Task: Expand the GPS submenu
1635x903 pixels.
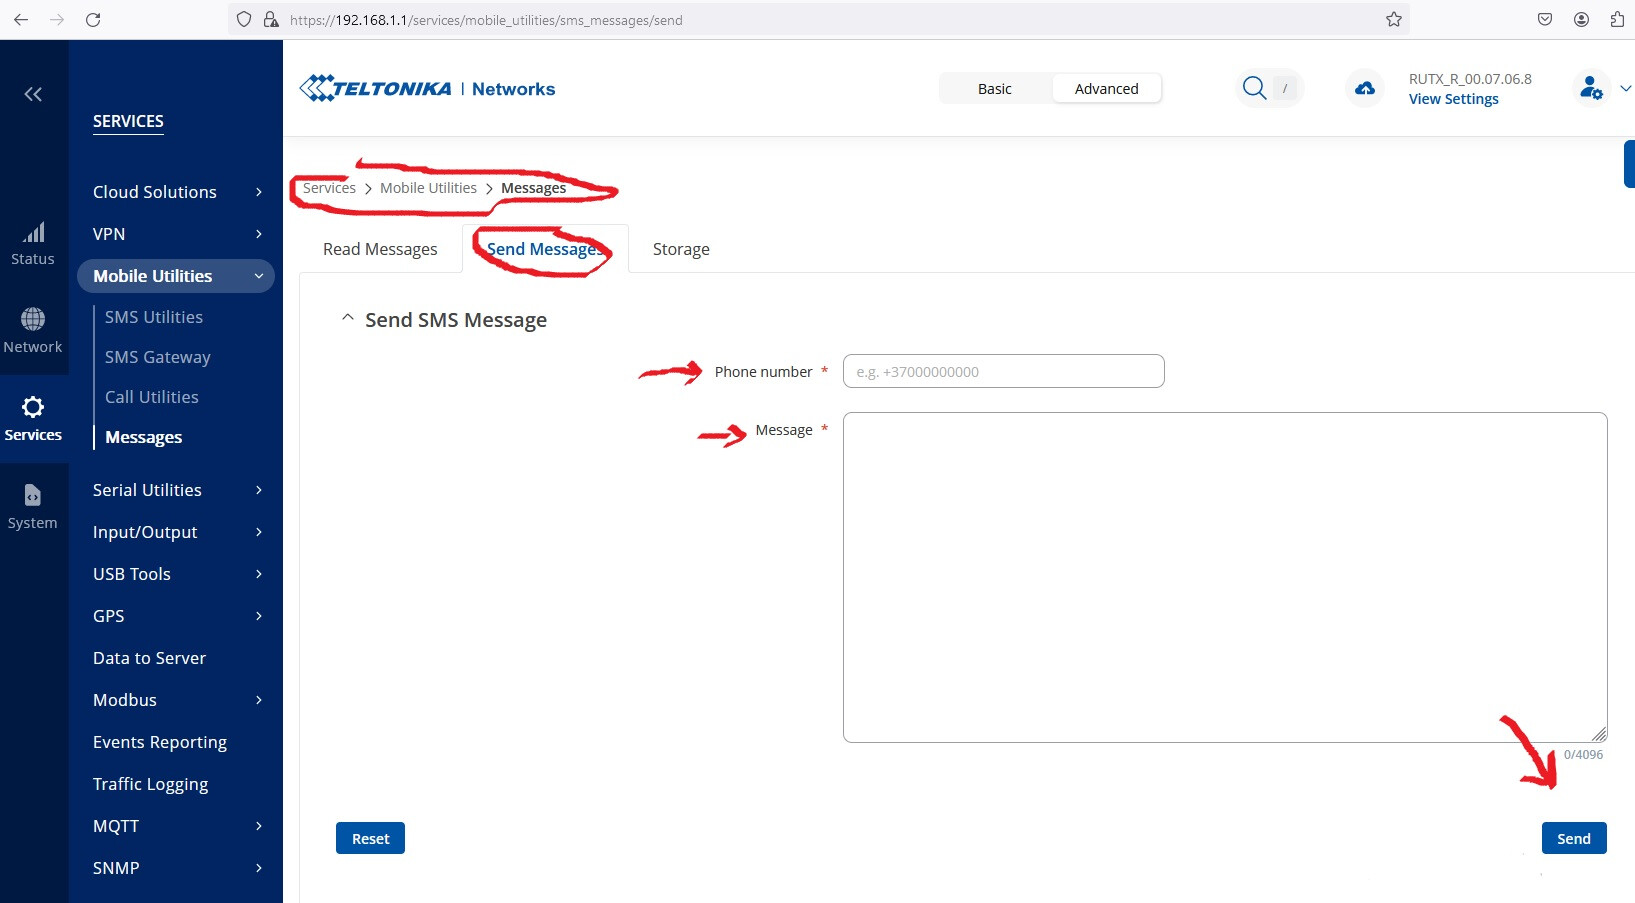Action: 259,616
